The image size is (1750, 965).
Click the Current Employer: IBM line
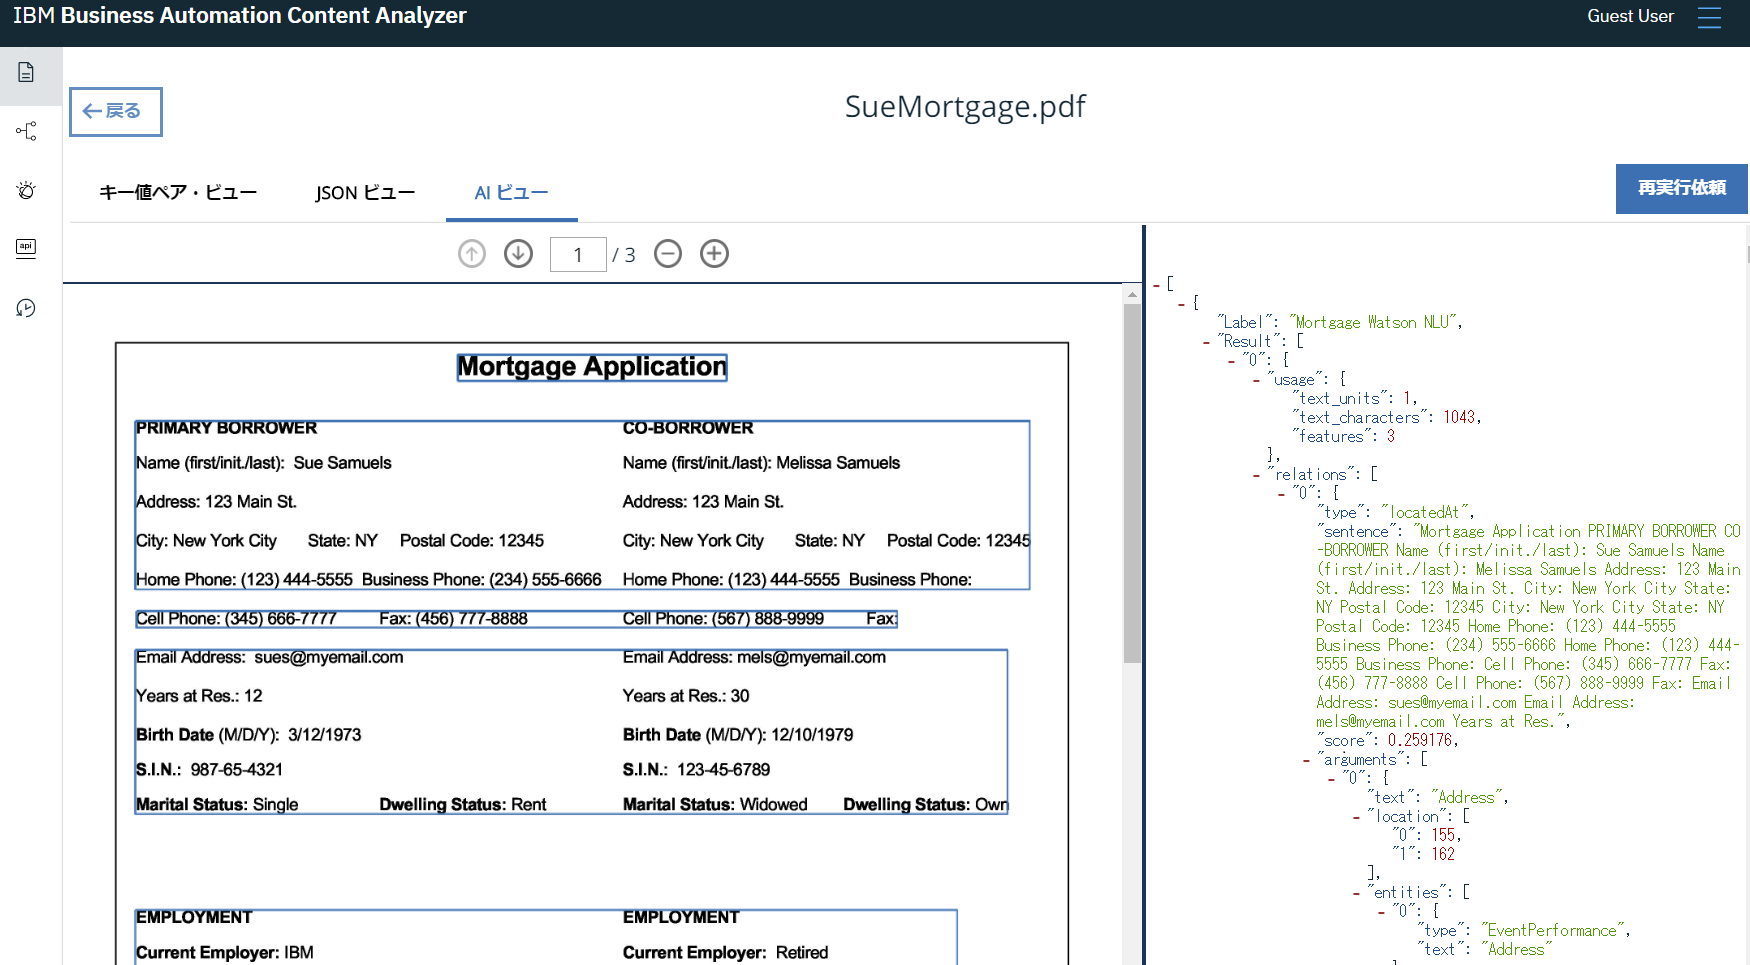pos(225,953)
